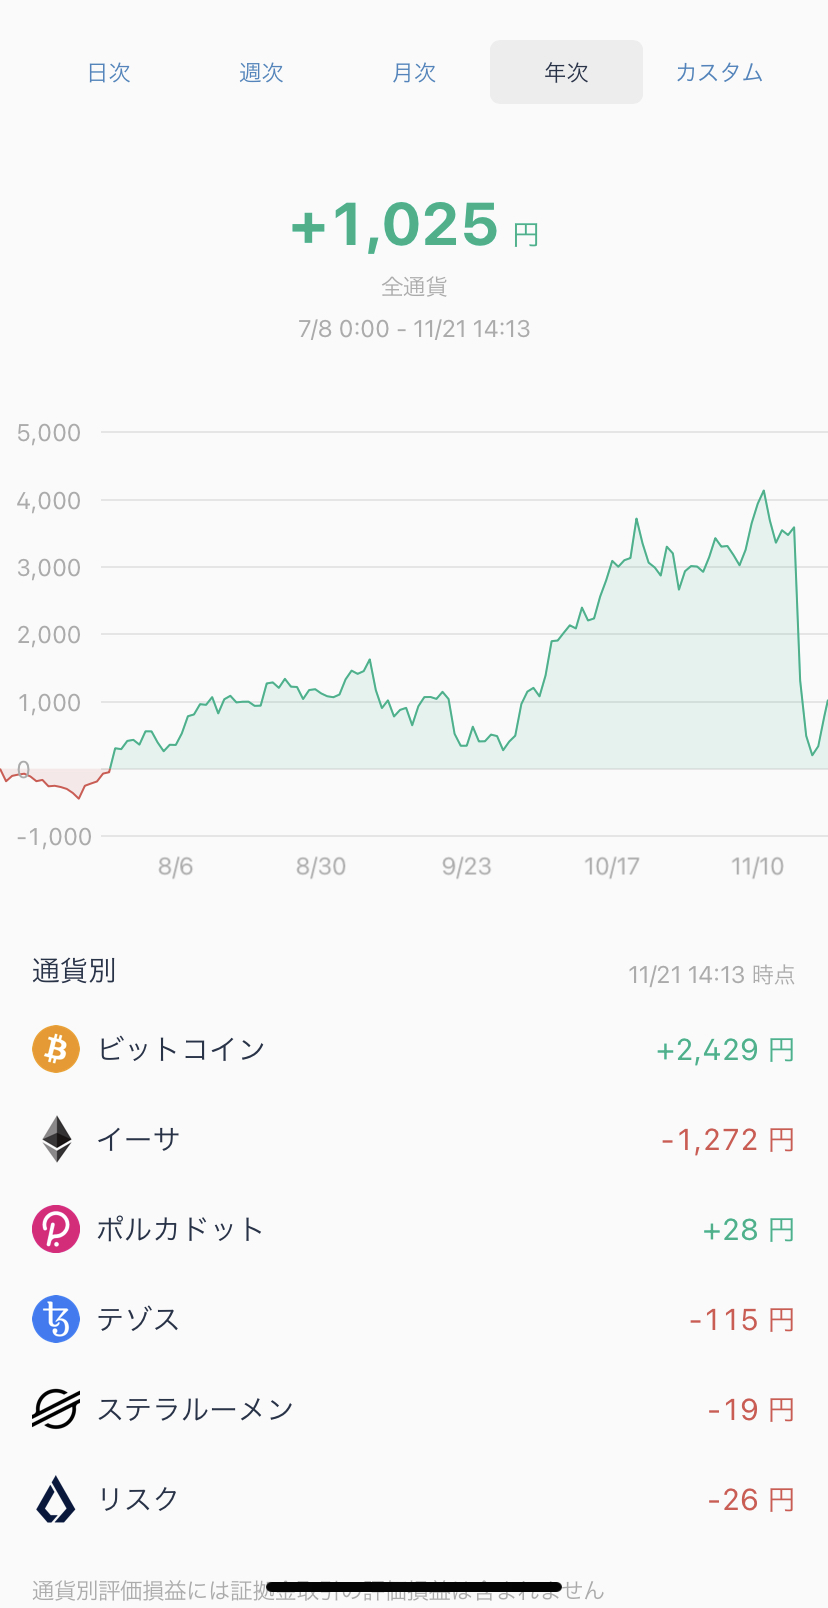Tap the ステラルーメン label
The image size is (828, 1608).
pos(195,1409)
